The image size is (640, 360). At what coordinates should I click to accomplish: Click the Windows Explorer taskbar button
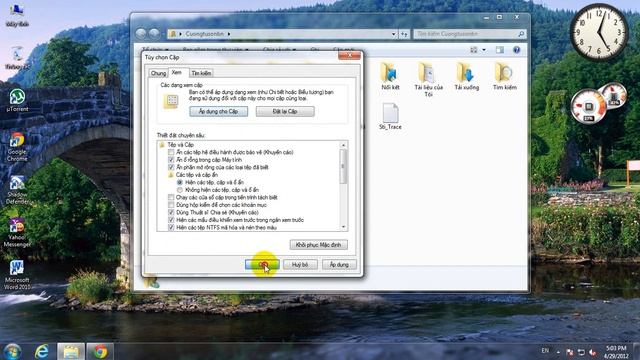pos(71,351)
